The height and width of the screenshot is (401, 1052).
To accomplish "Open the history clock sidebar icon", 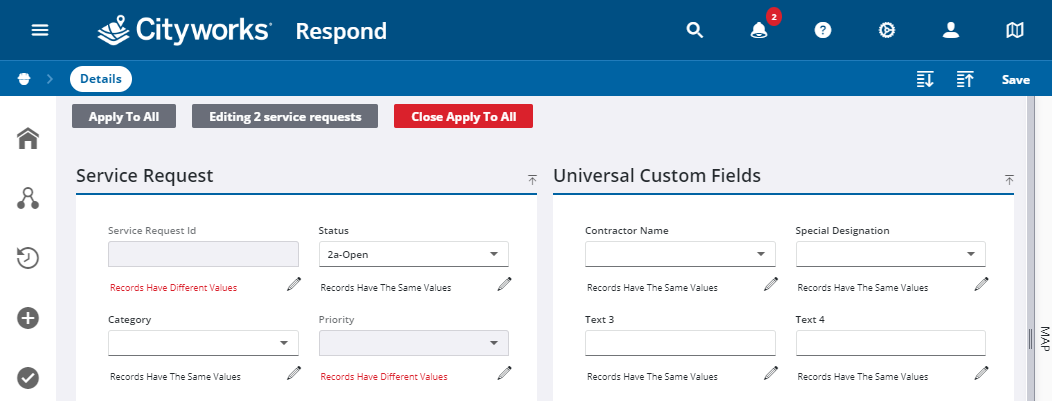I will (28, 258).
